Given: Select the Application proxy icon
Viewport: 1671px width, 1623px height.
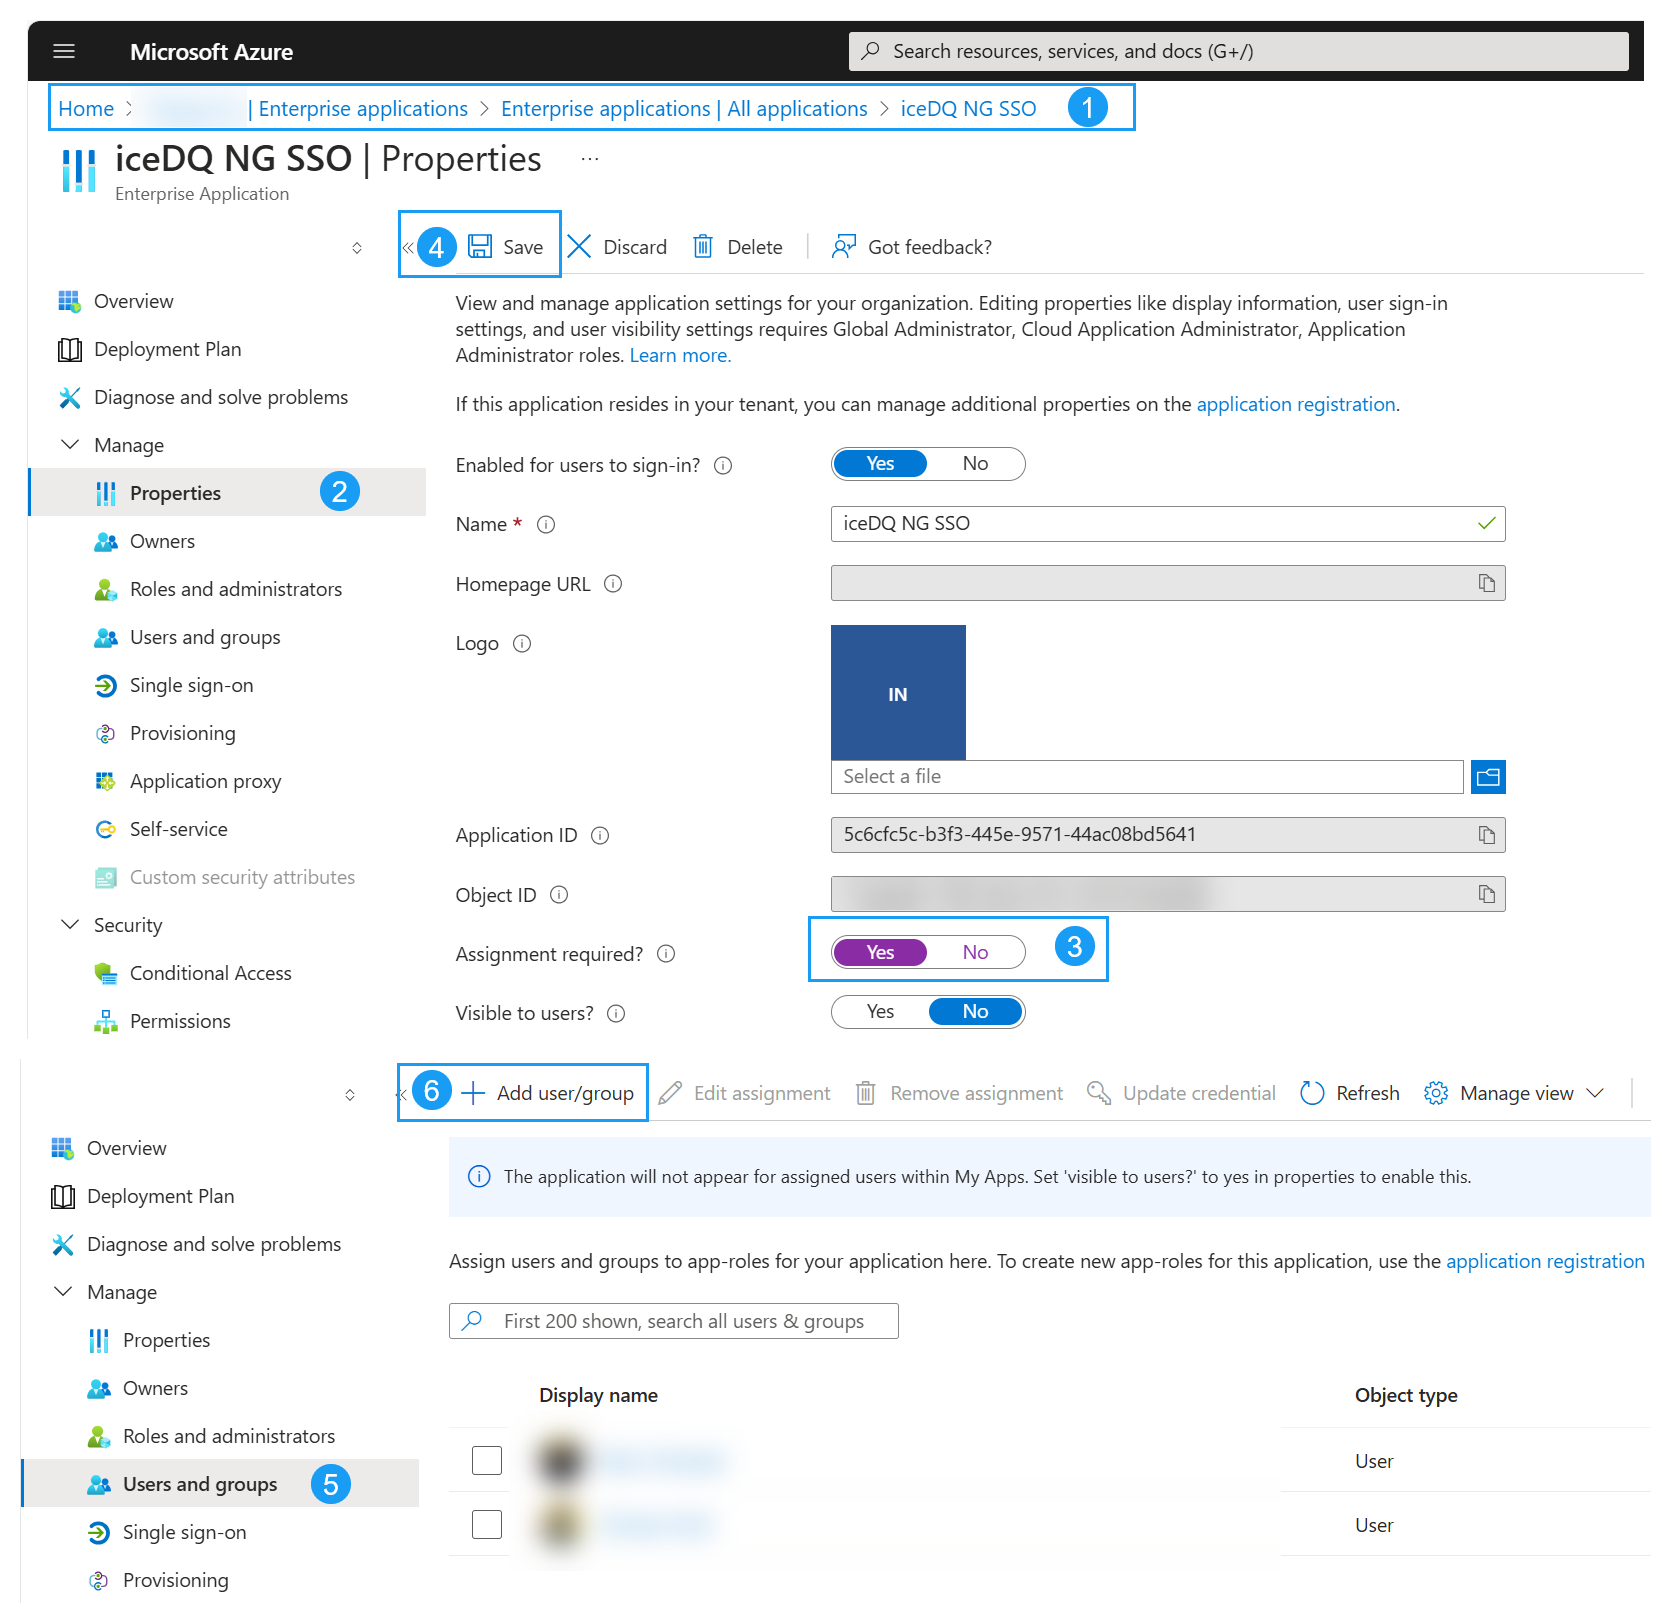Looking at the screenshot, I should [105, 781].
